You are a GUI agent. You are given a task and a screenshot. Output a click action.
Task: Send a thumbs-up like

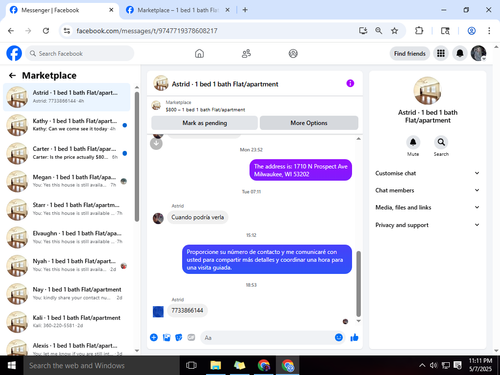[354, 338]
